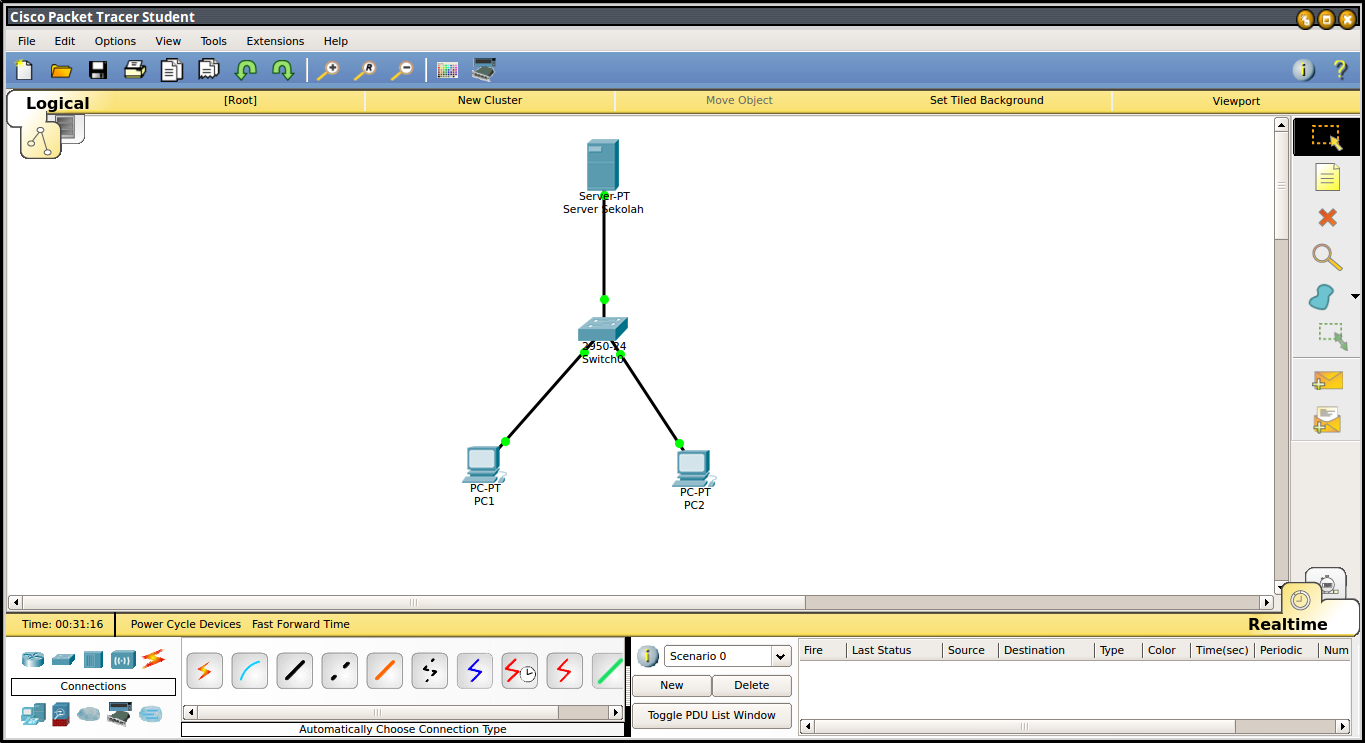1365x743 pixels.
Task: Pick the Copper Cross-Over dashed cable
Action: tap(340, 671)
